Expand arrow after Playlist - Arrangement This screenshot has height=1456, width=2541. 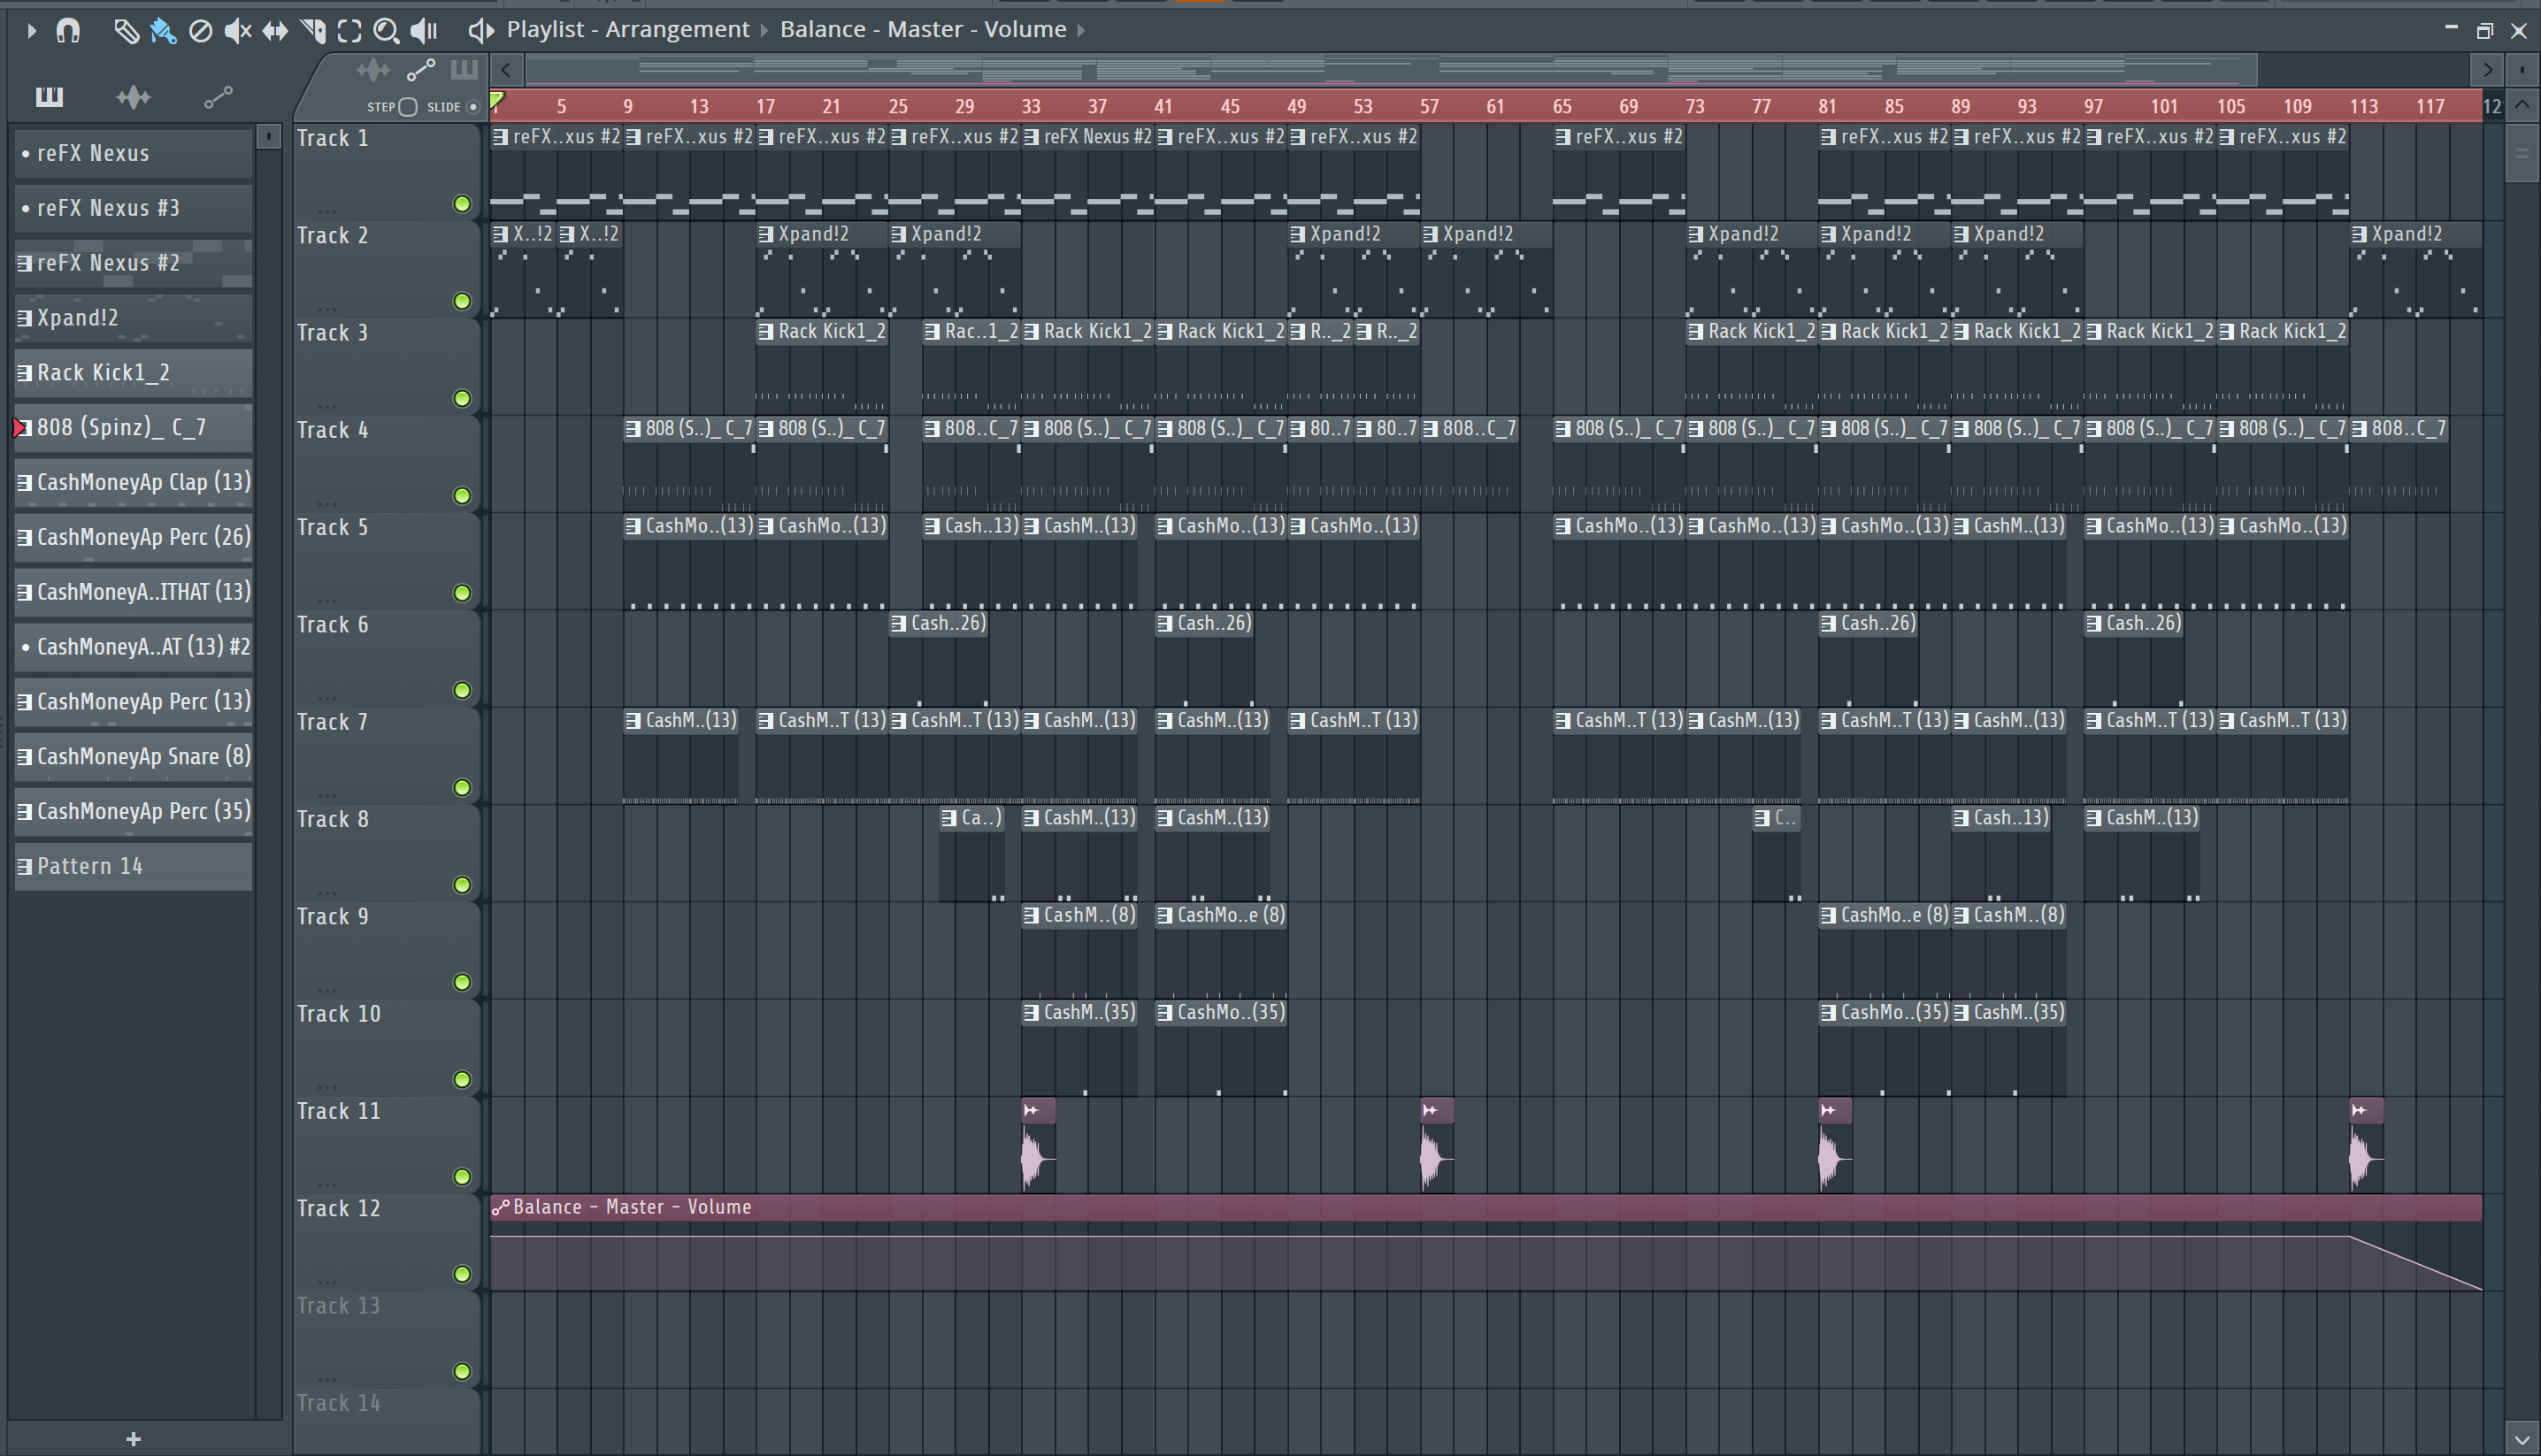coord(764,30)
